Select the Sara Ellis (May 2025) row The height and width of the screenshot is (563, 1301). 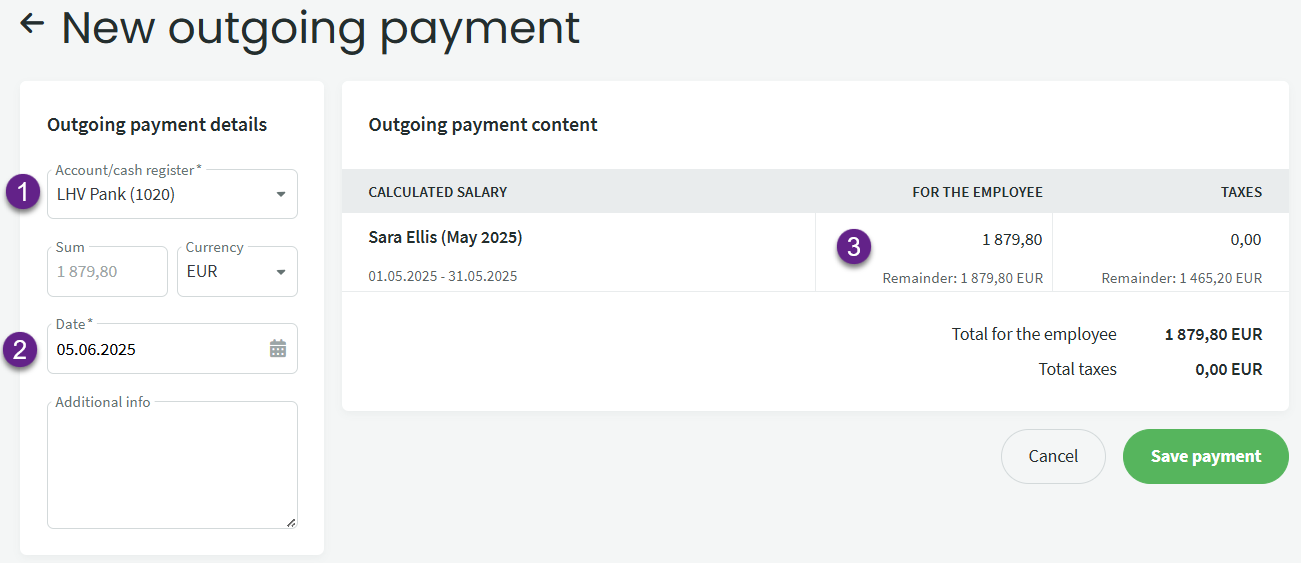[x=445, y=238]
